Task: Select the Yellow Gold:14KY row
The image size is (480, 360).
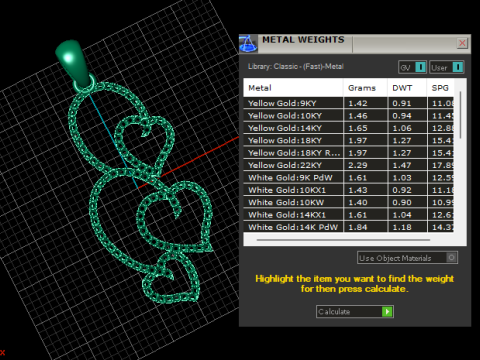Action: pos(349,128)
